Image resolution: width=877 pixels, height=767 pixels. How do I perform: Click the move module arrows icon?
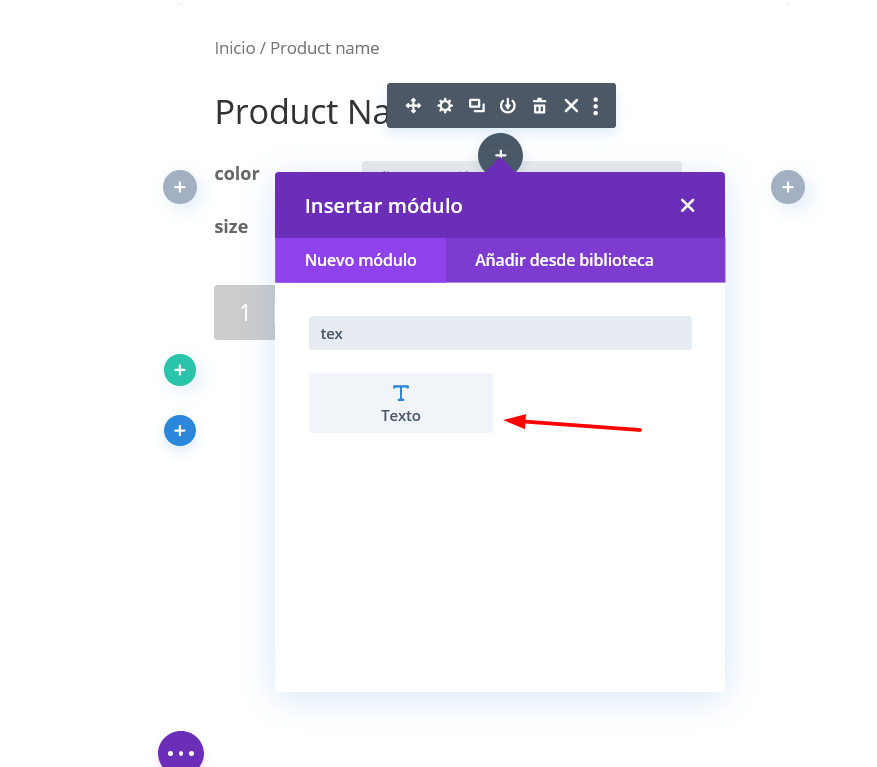(x=413, y=105)
